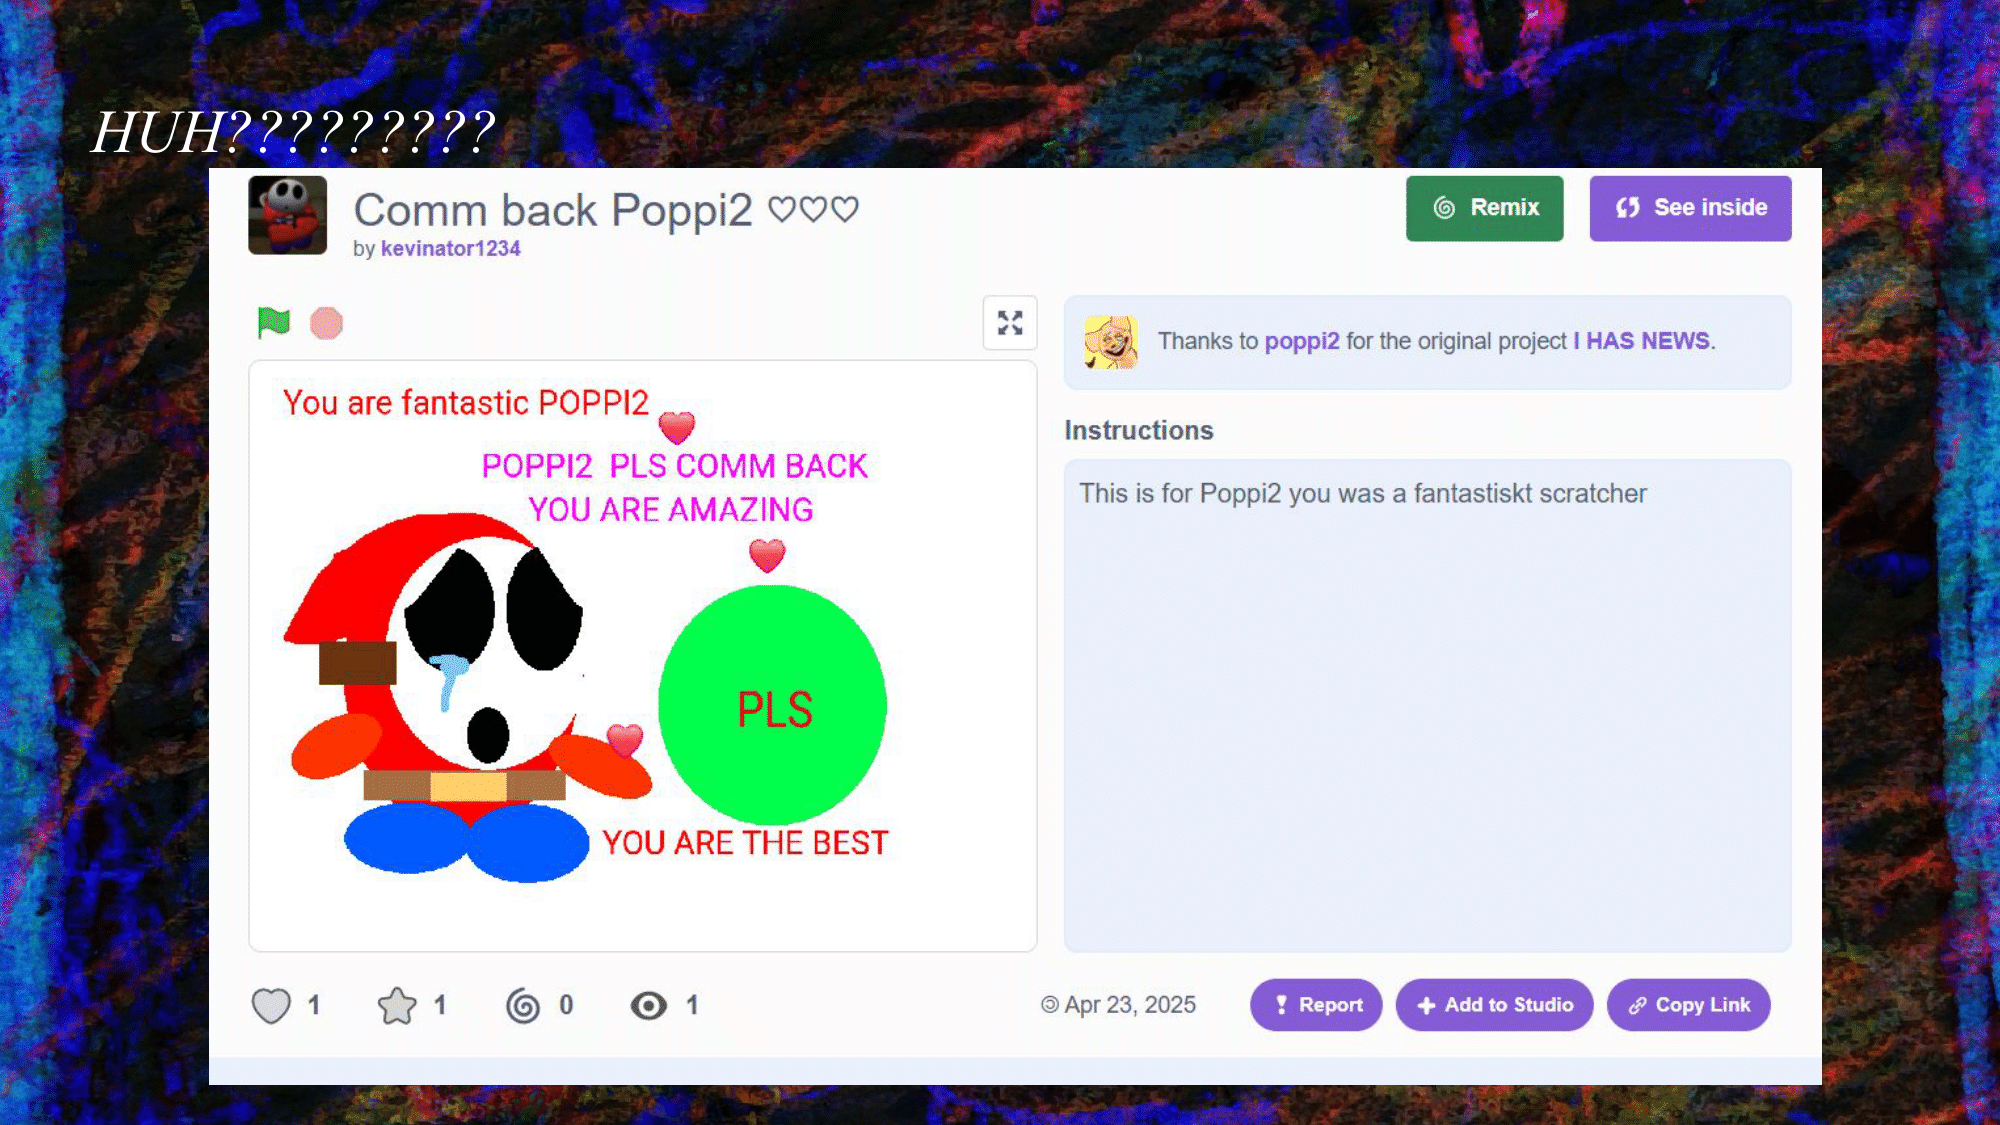
Task: Add the project to a studio
Action: pyautogui.click(x=1494, y=1005)
